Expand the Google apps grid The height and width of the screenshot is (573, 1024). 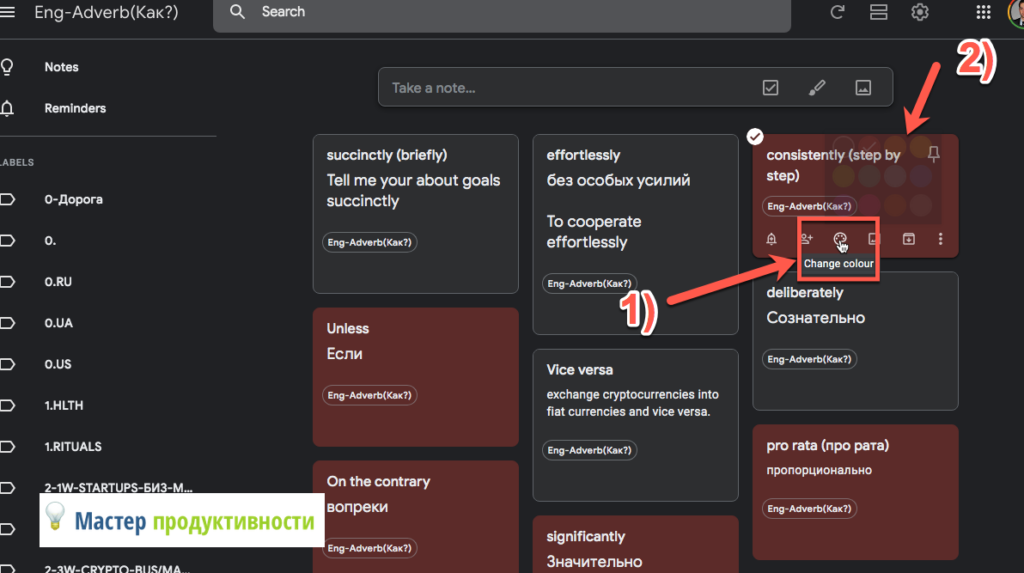[x=983, y=12]
